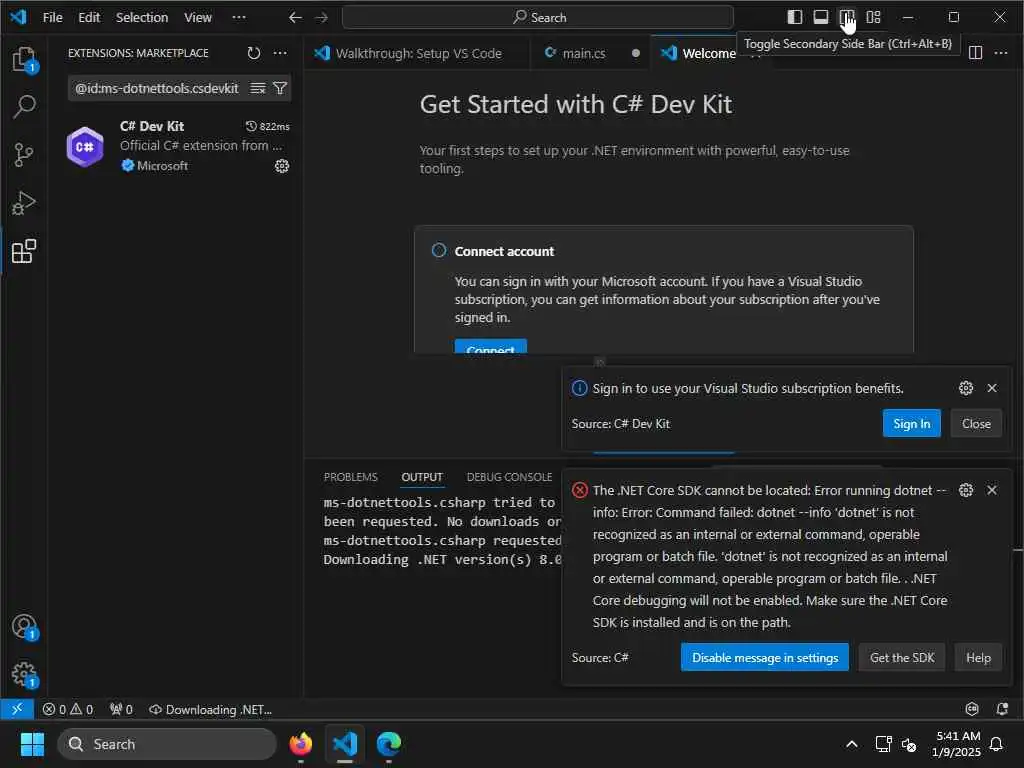This screenshot has height=768, width=1024.
Task: Select the C# Dev Kit extension entry
Action: coord(178,146)
